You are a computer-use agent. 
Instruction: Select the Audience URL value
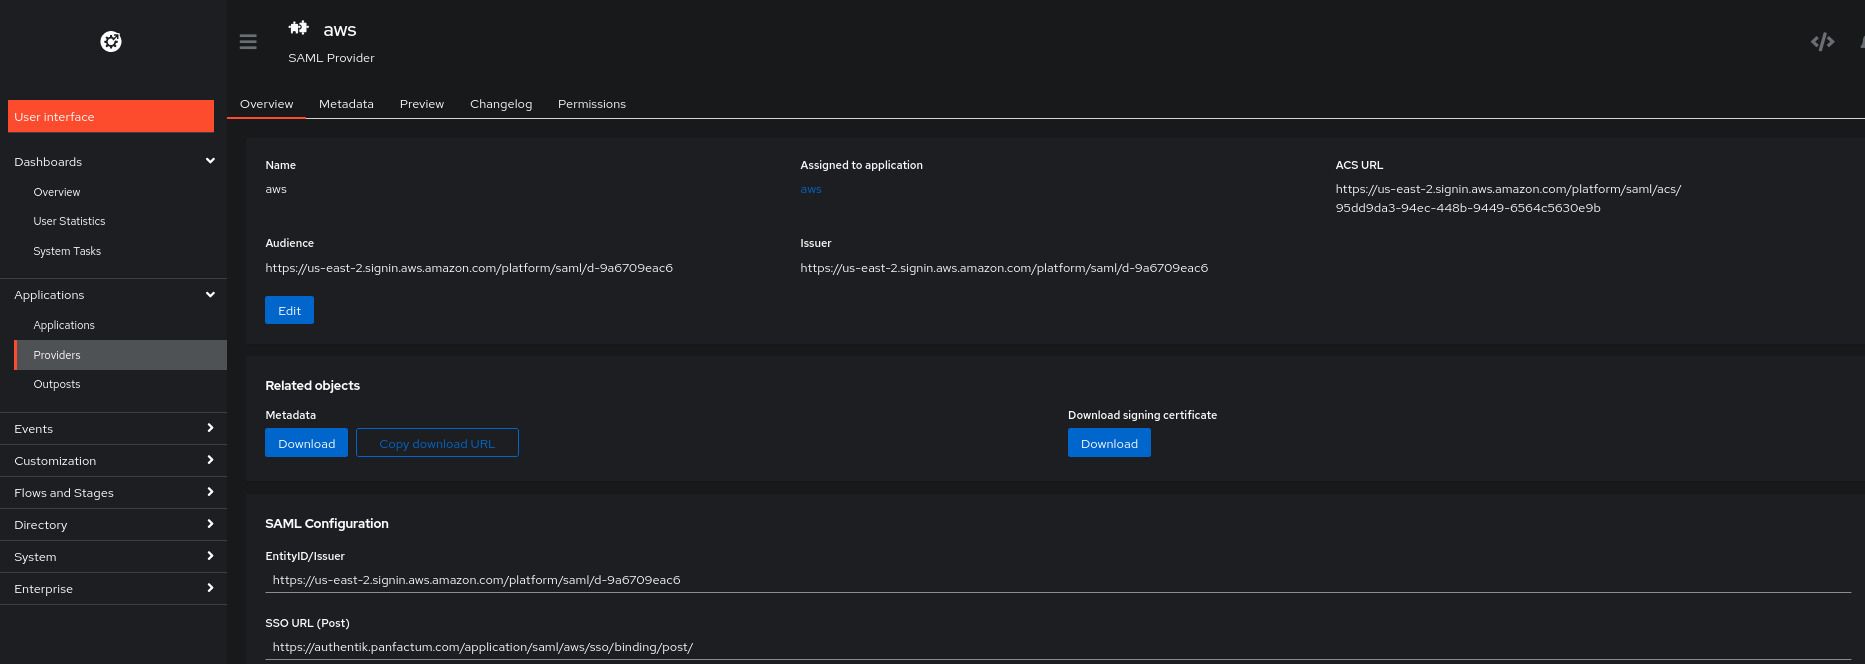[x=469, y=268]
